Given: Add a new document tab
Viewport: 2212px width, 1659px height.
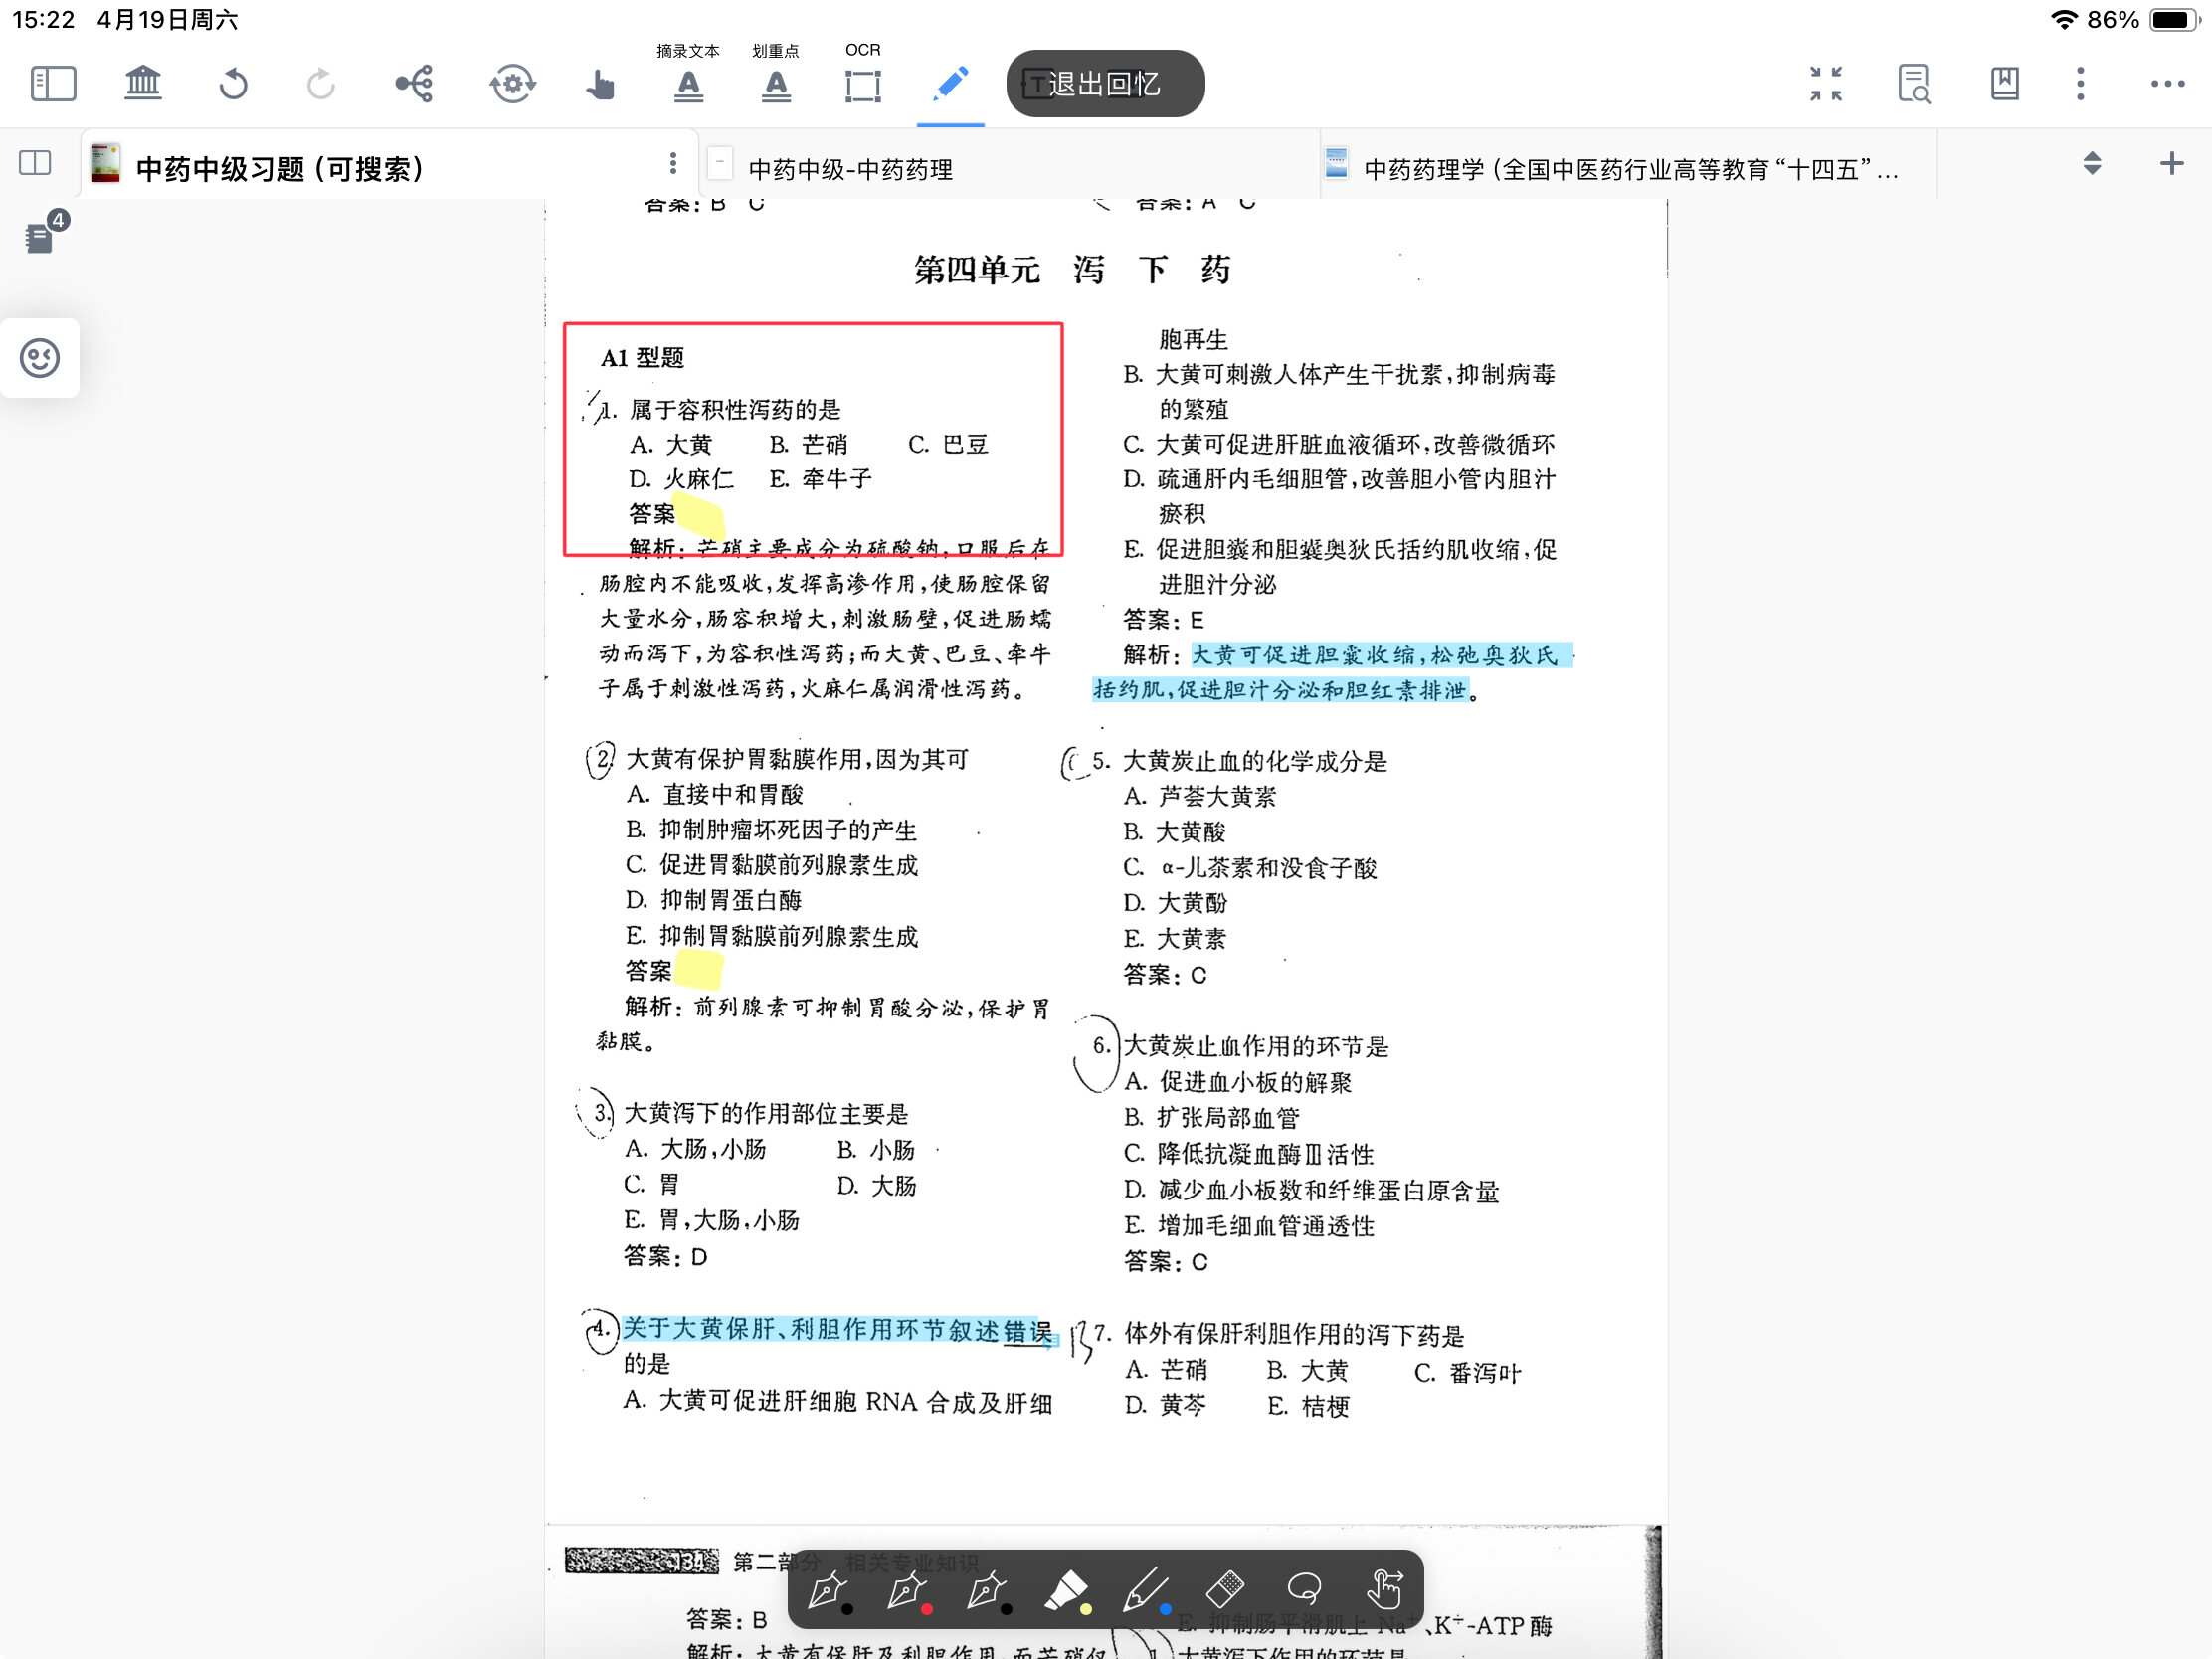Looking at the screenshot, I should [x=2171, y=163].
